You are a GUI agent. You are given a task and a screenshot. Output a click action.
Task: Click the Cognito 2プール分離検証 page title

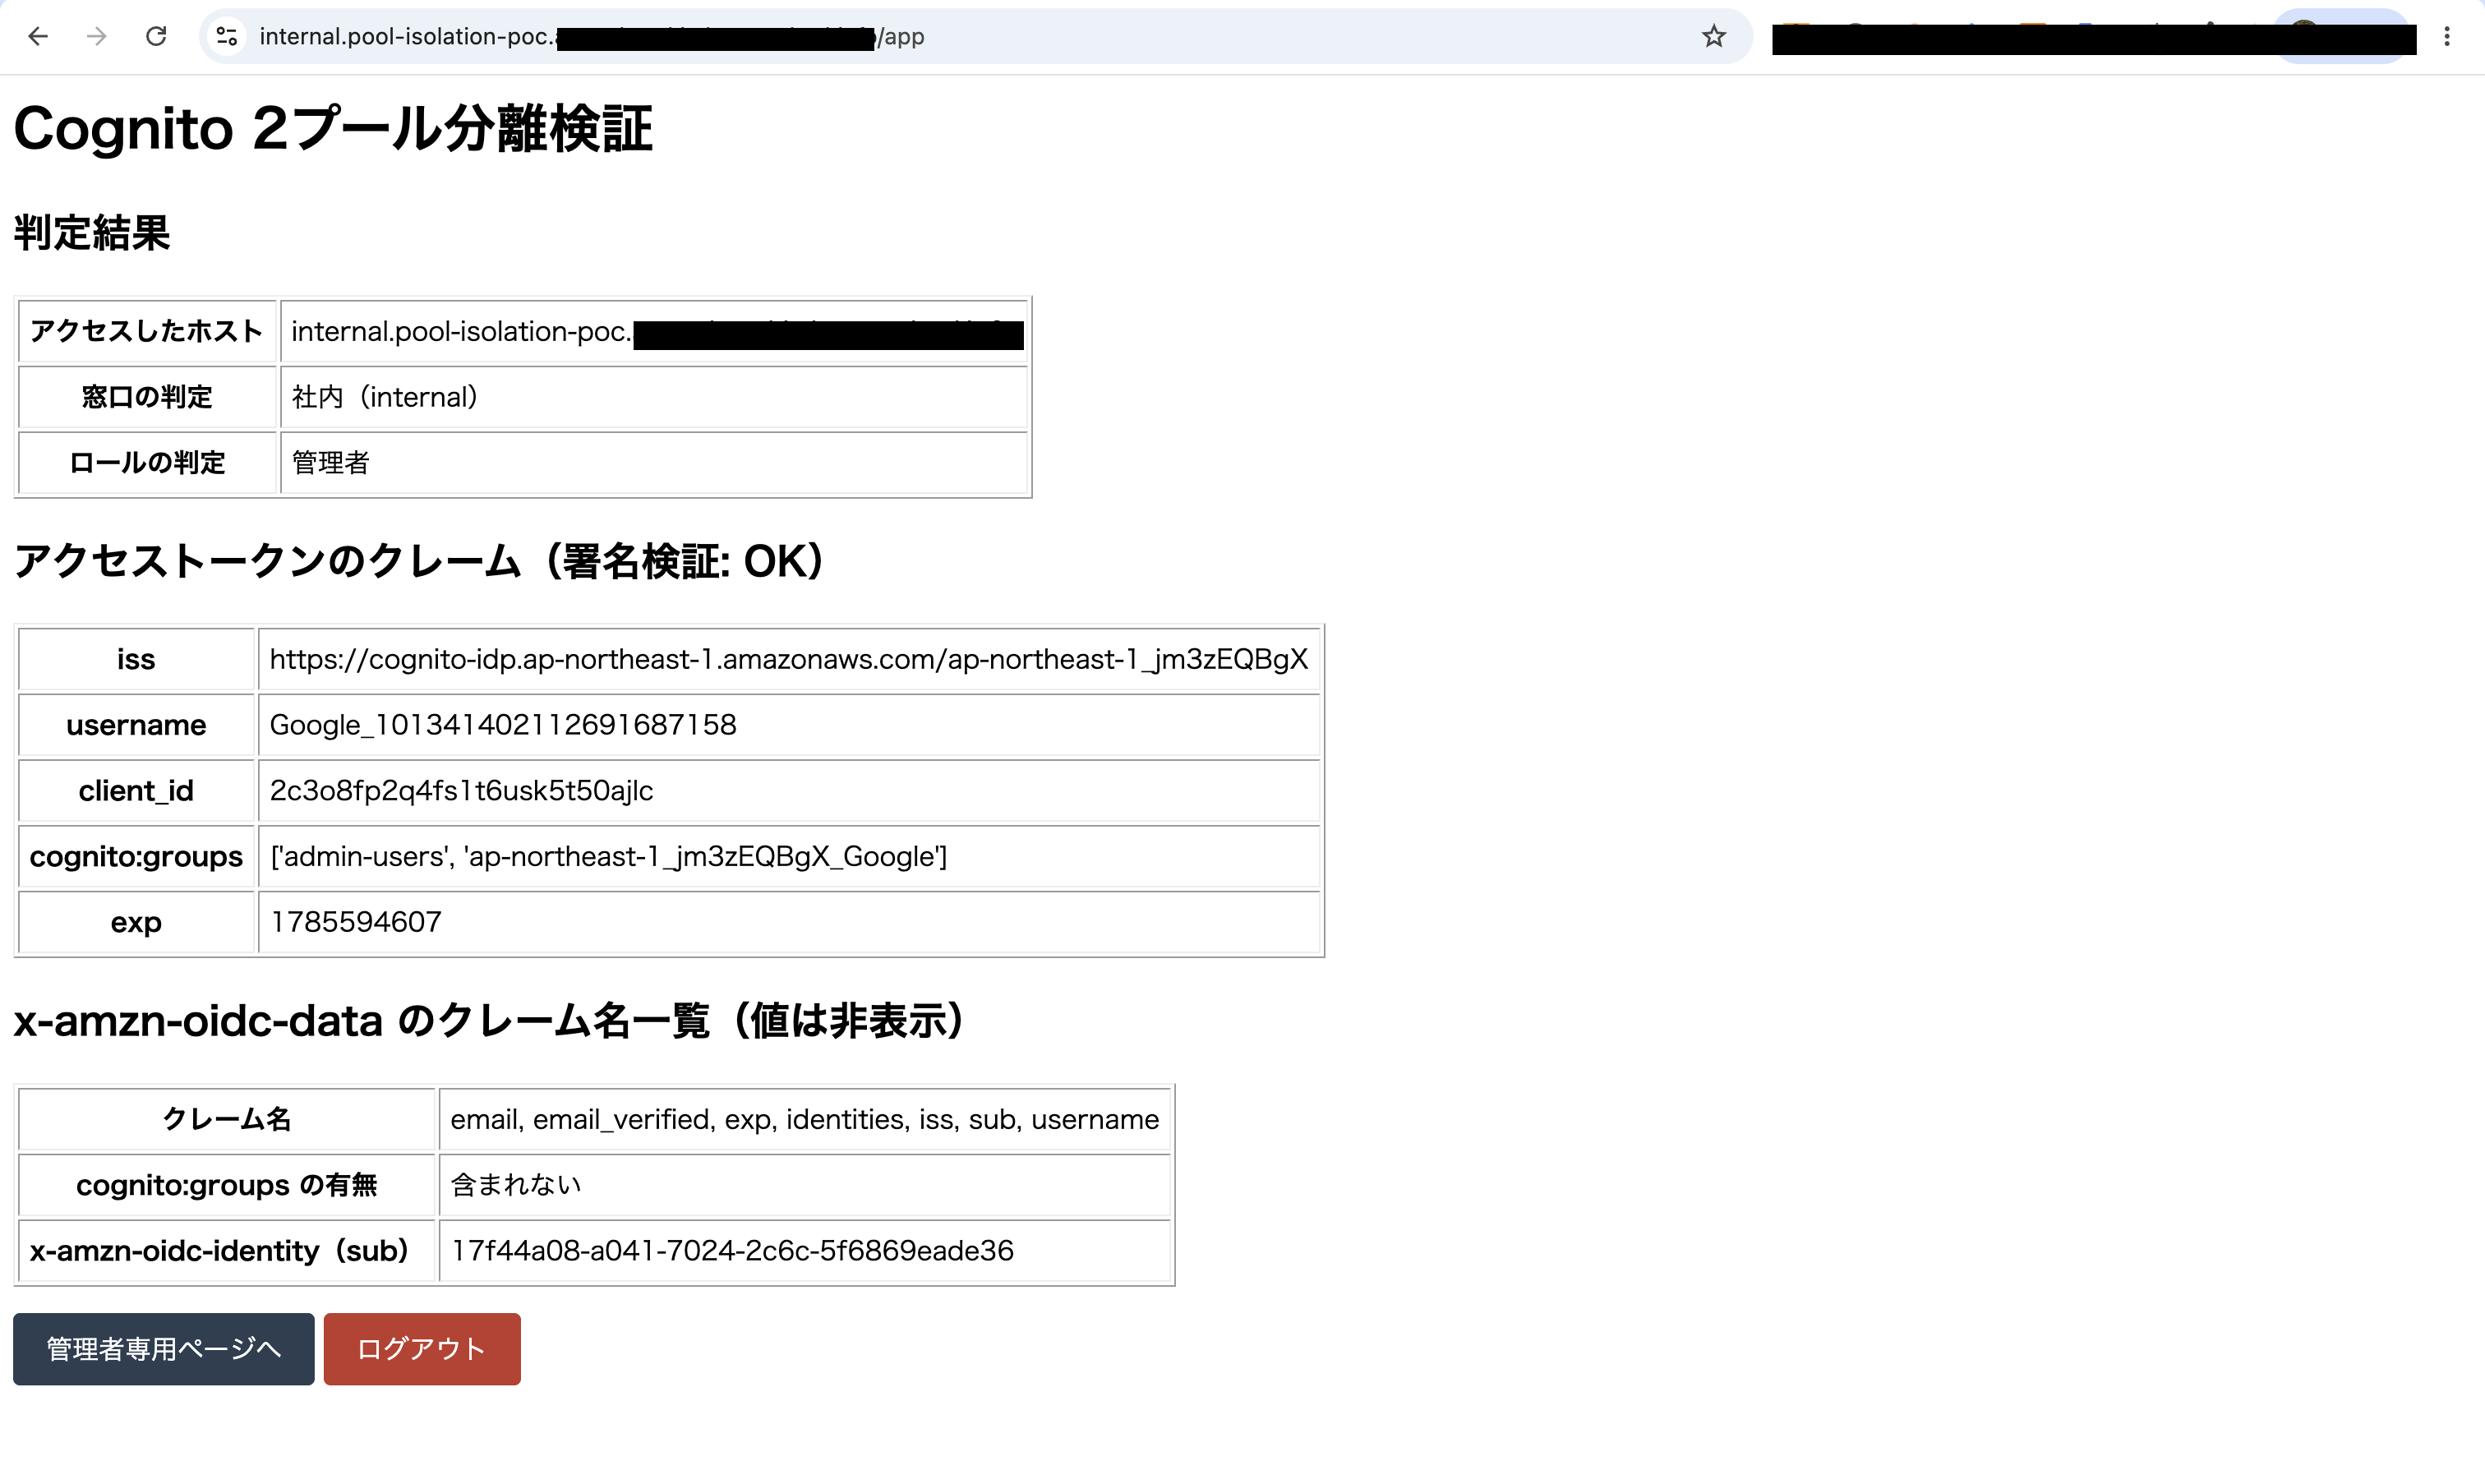pos(333,129)
